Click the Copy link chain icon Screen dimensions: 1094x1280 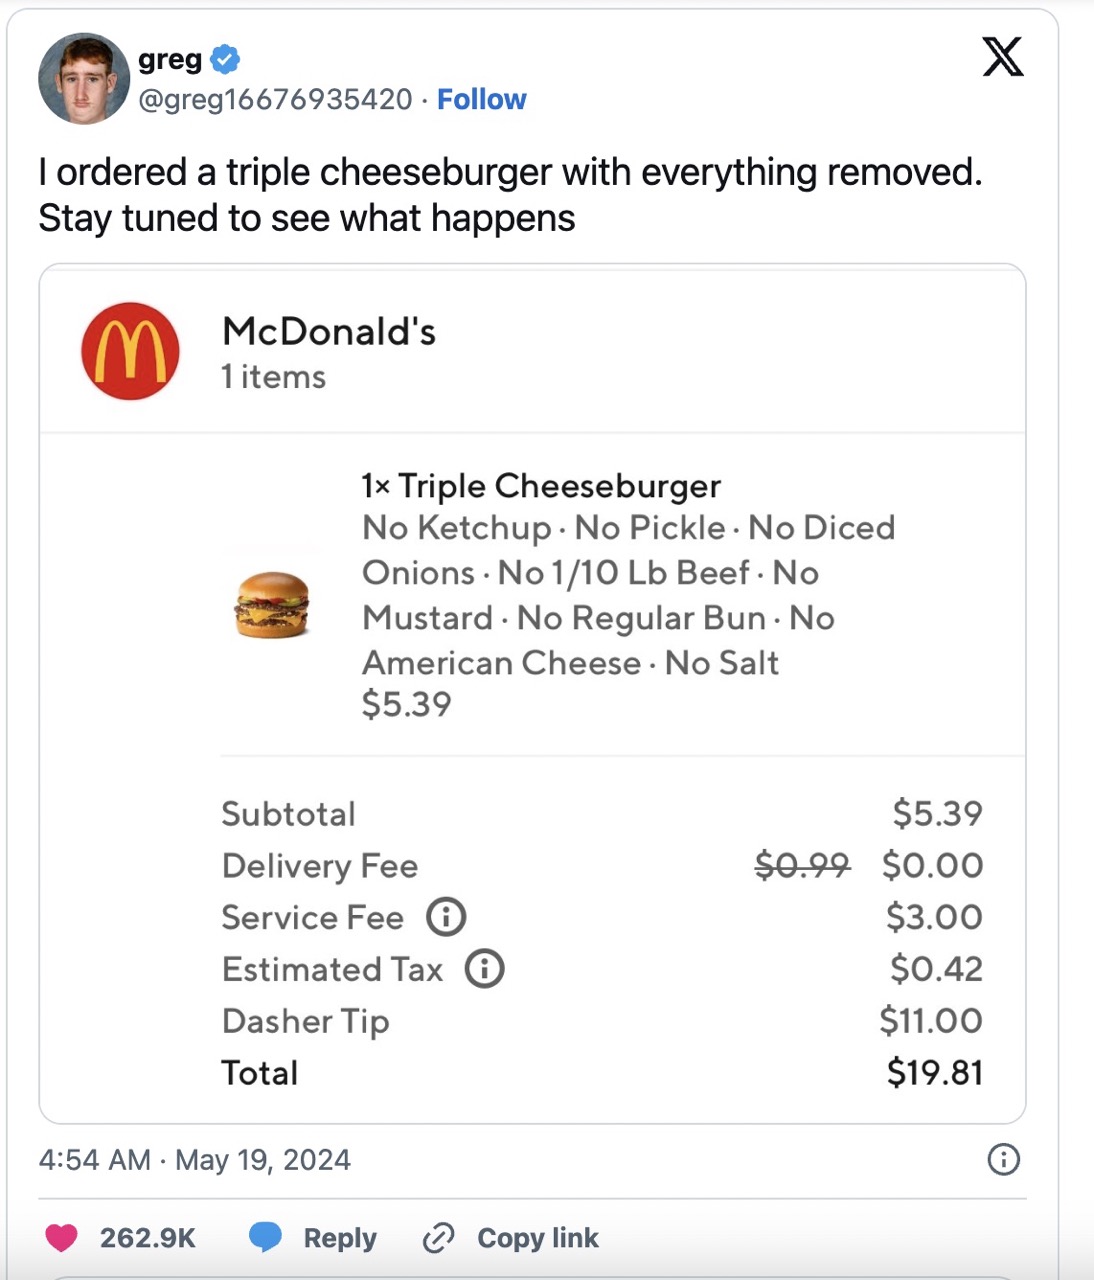[x=438, y=1238]
